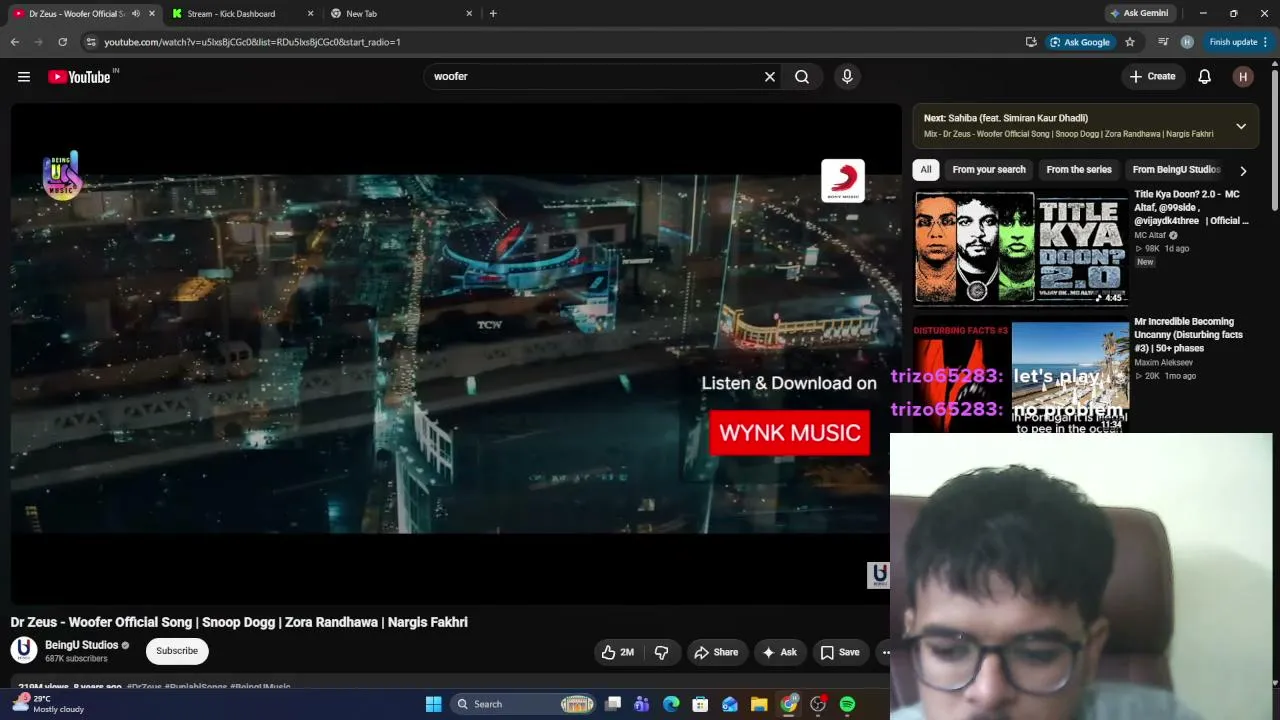Image resolution: width=1280 pixels, height=720 pixels.
Task: Open Task View on the taskbar
Action: (x=613, y=704)
